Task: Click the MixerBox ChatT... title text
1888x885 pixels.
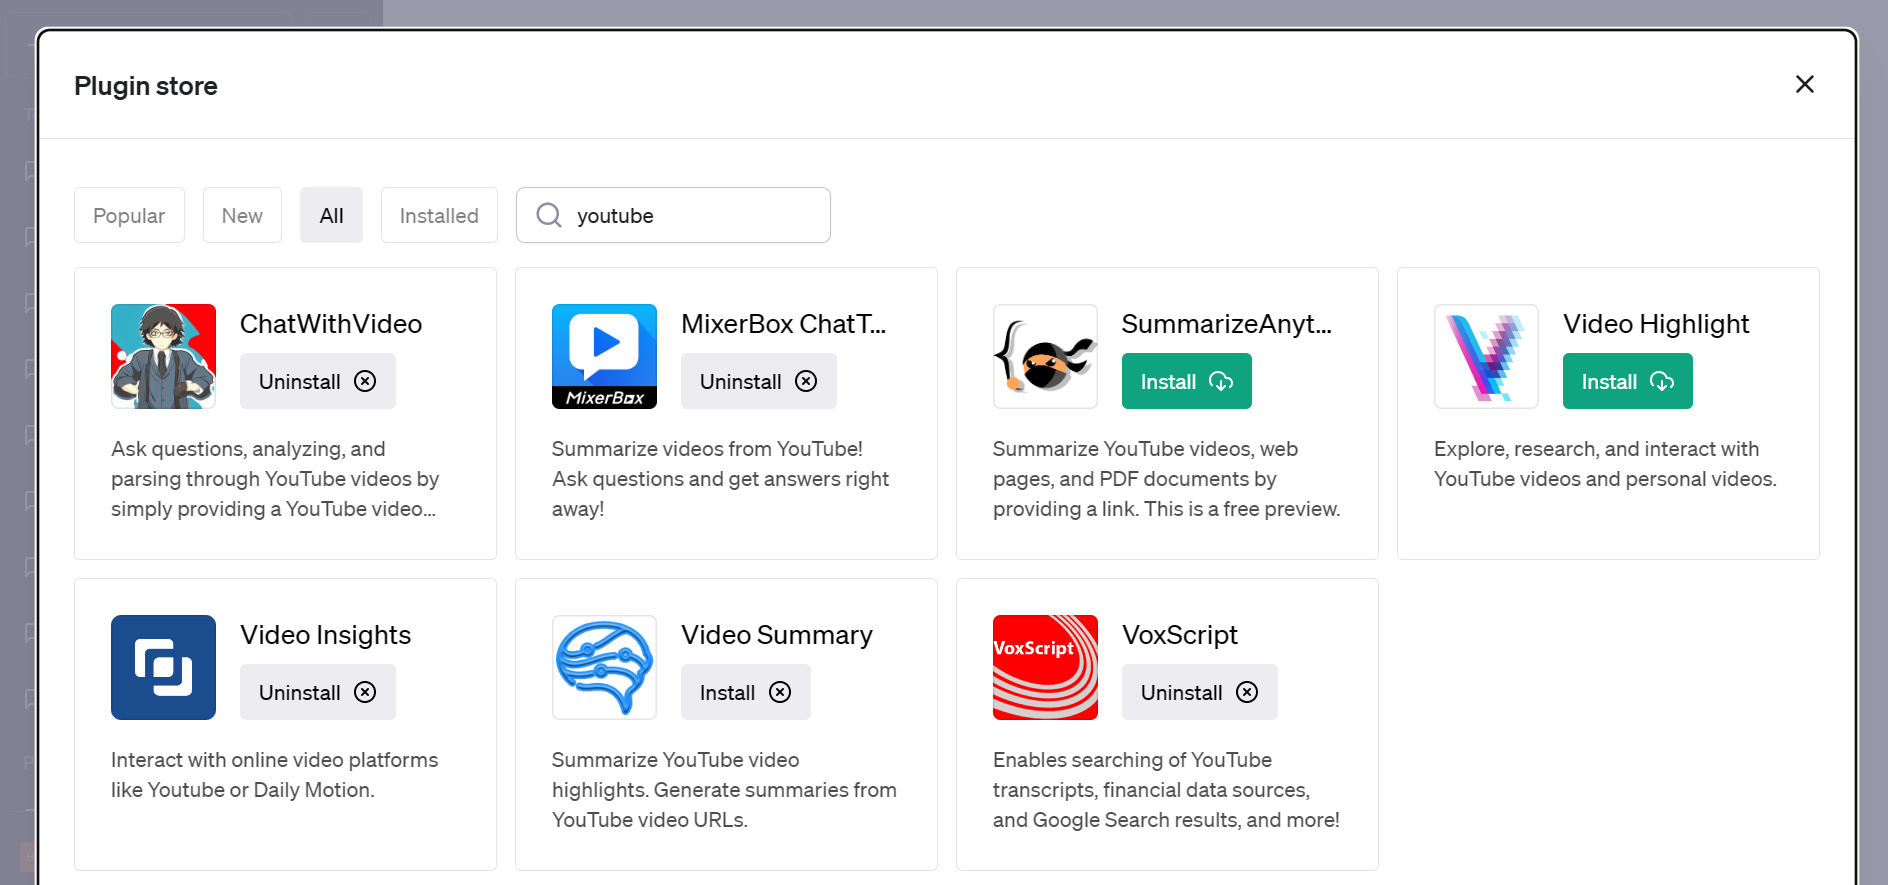Action: coord(784,324)
